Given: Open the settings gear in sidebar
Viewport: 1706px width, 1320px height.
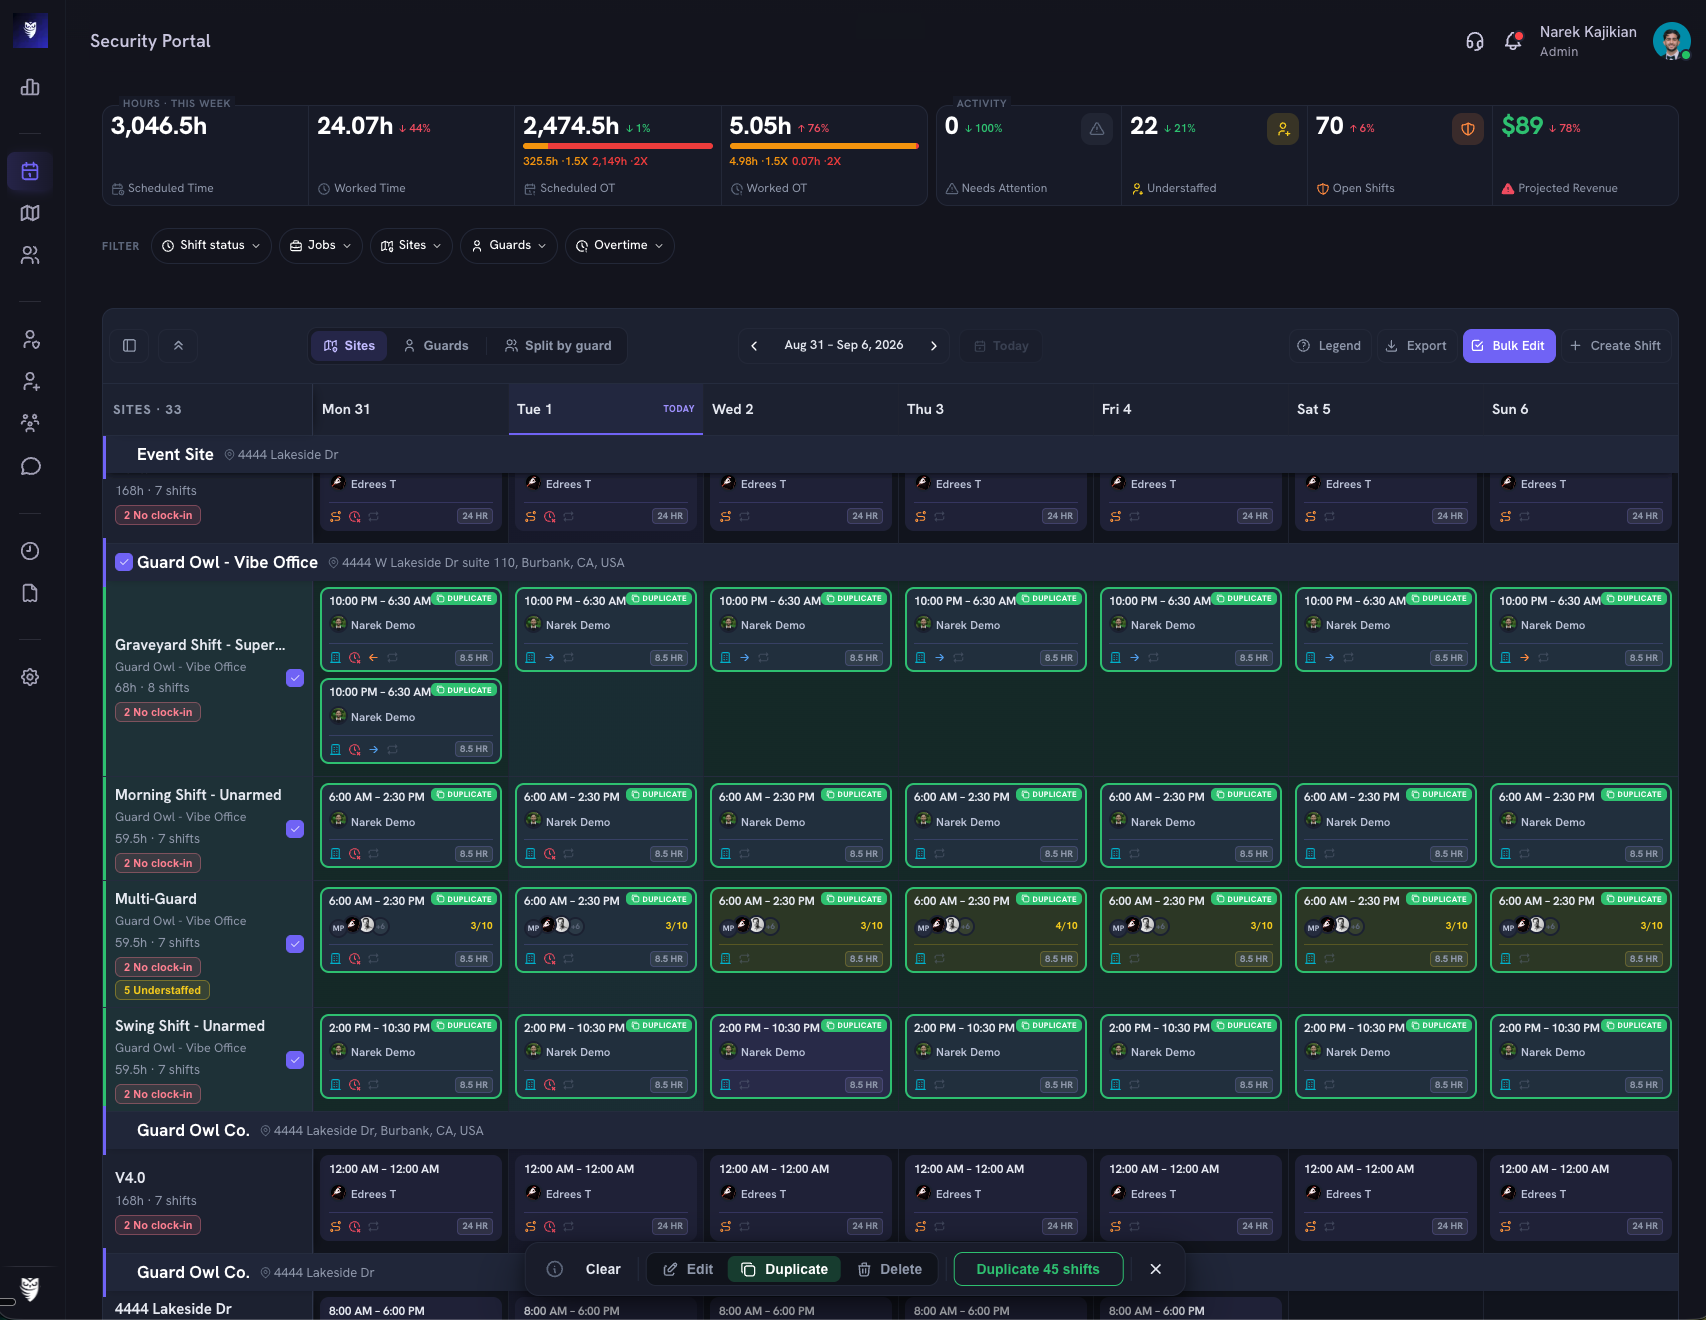Looking at the screenshot, I should pos(30,677).
